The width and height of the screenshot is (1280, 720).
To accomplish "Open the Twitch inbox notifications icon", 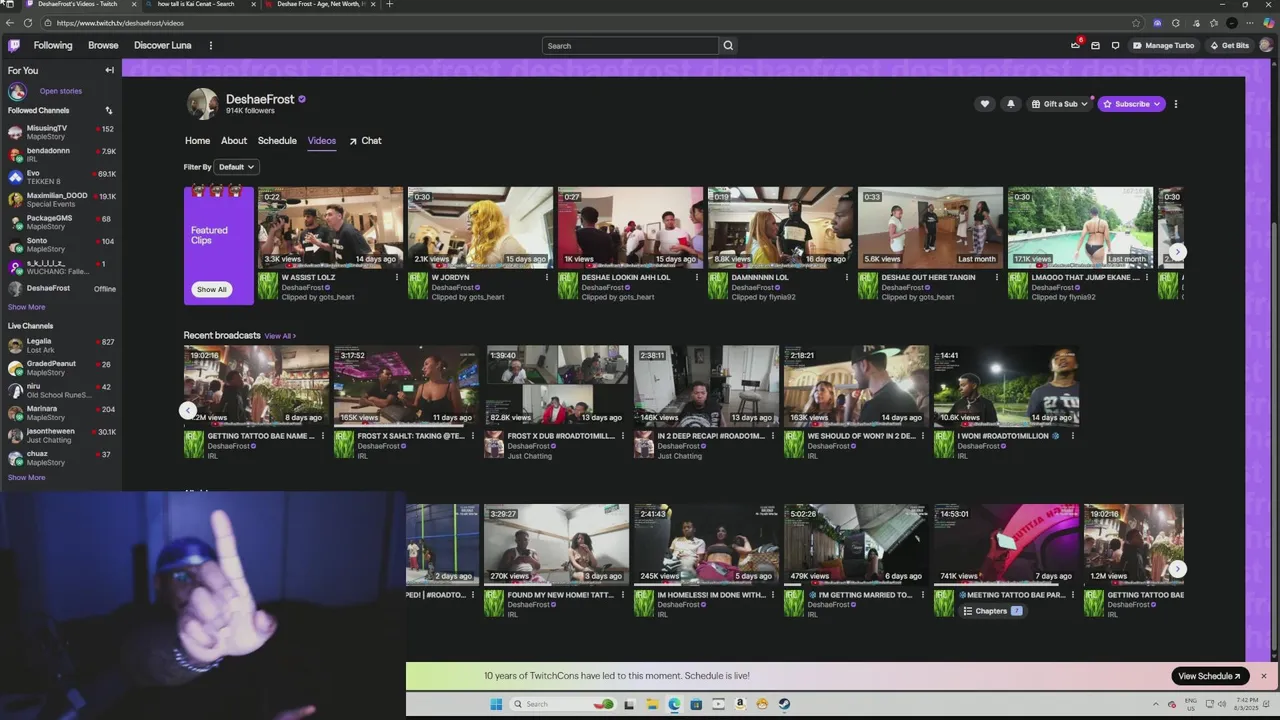I will (1095, 45).
